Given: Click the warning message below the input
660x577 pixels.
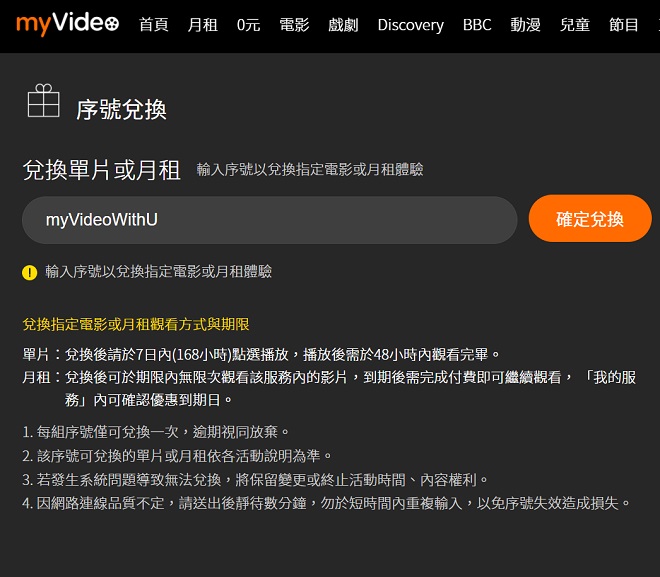Looking at the screenshot, I should pyautogui.click(x=158, y=271).
